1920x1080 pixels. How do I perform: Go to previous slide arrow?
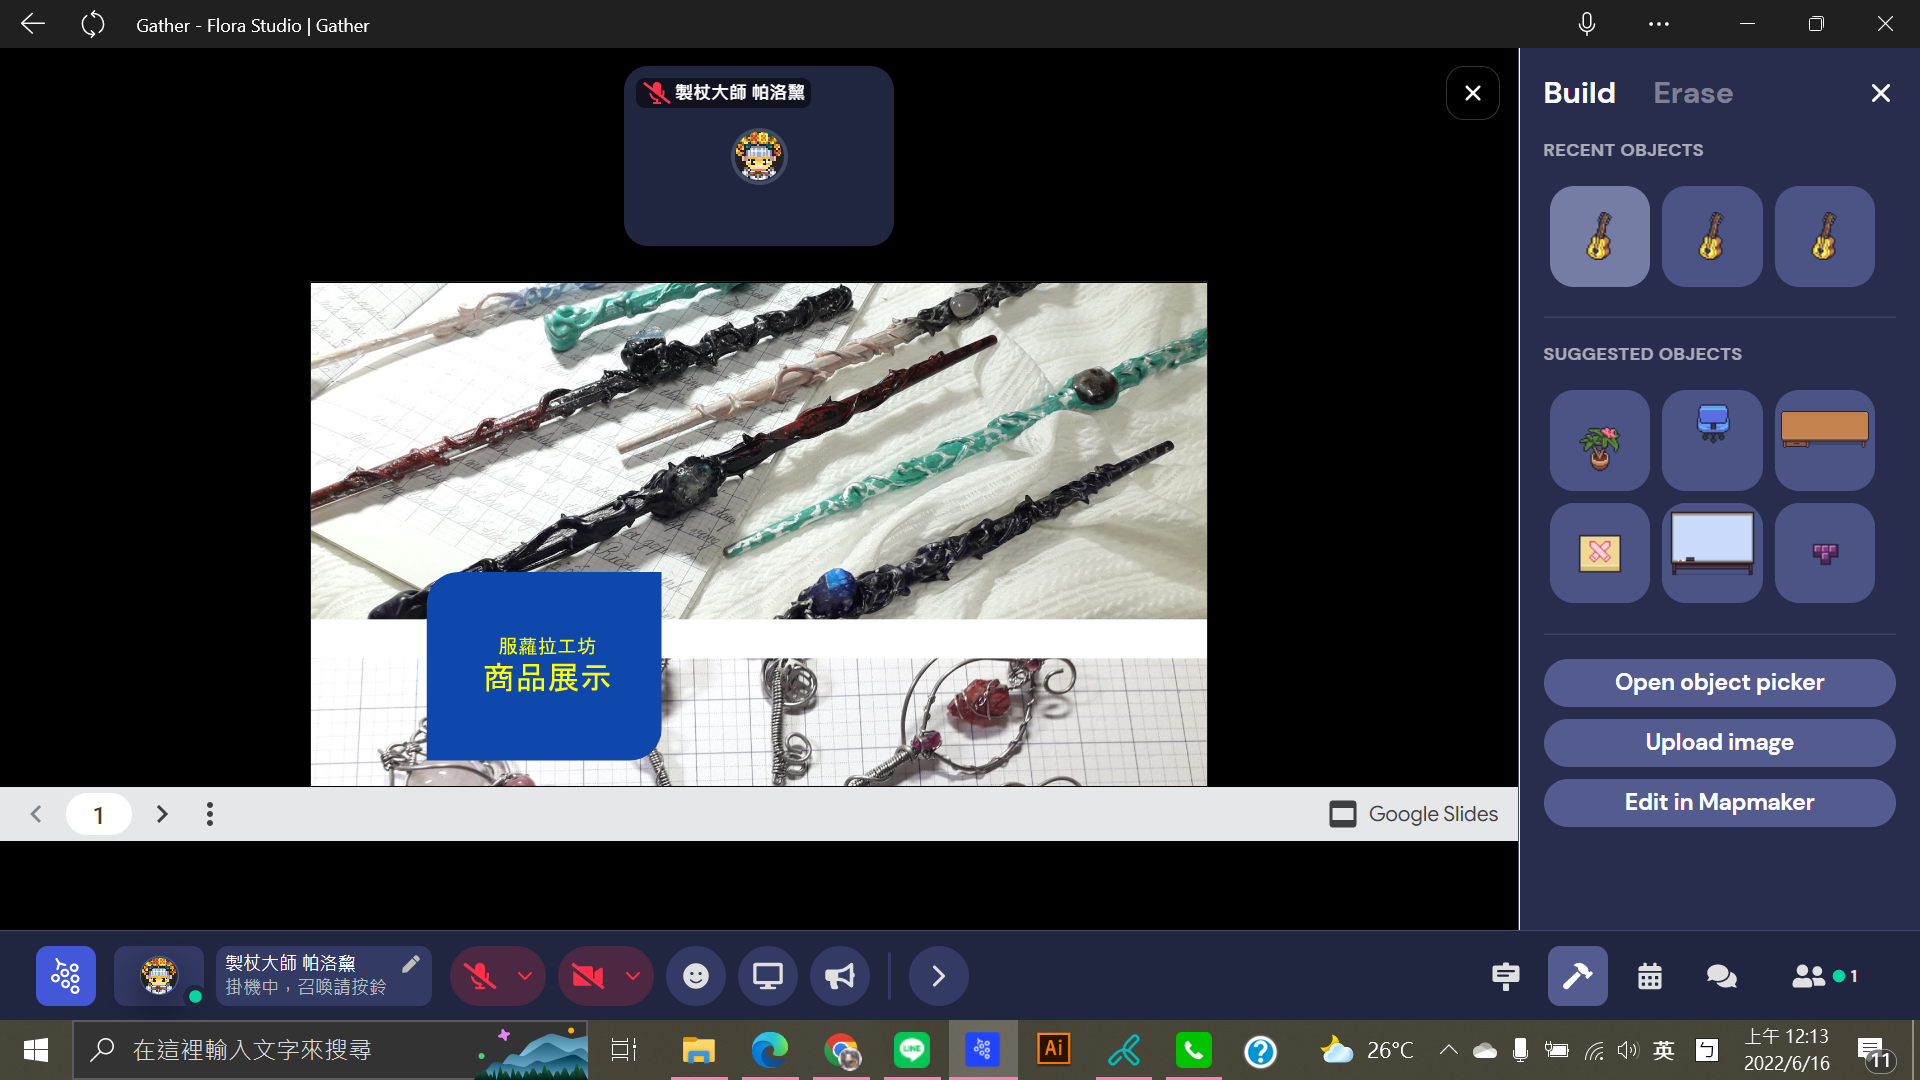[36, 814]
